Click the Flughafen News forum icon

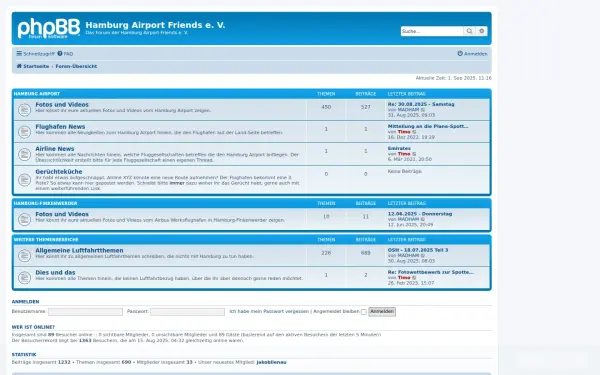[x=24, y=132]
